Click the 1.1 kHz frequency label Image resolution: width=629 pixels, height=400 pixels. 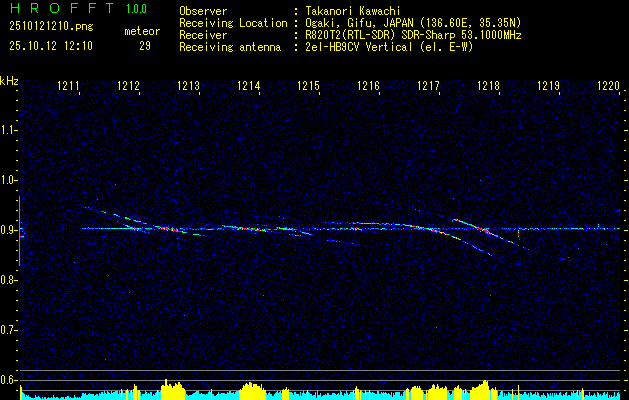click(x=8, y=130)
